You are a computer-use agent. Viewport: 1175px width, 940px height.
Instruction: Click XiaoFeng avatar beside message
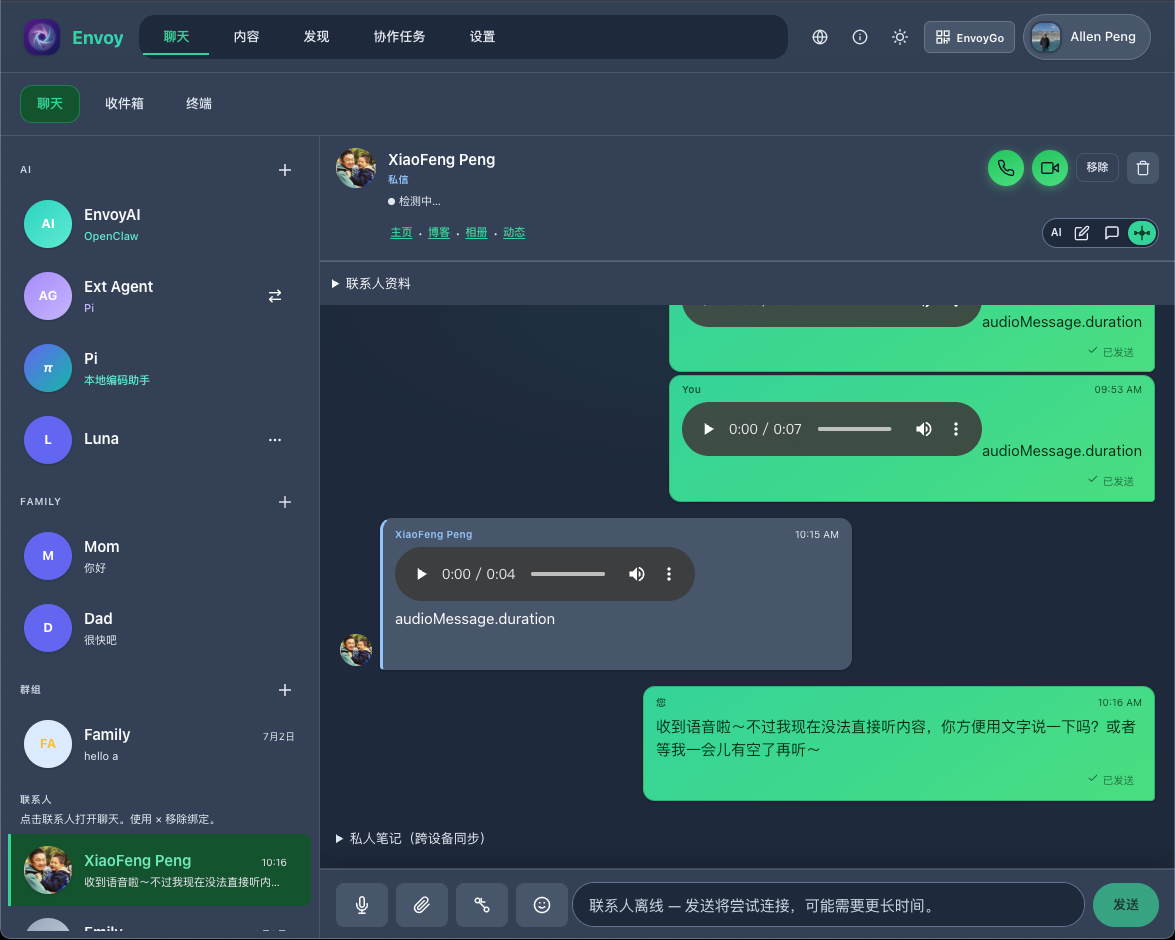356,650
